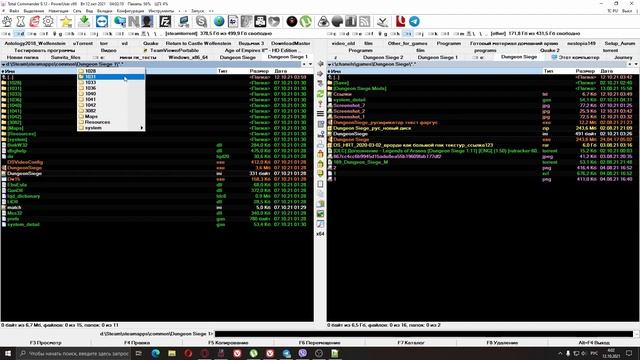Click the F5 Копирование button
Viewport: 640px width, 360px height.
click(x=228, y=342)
